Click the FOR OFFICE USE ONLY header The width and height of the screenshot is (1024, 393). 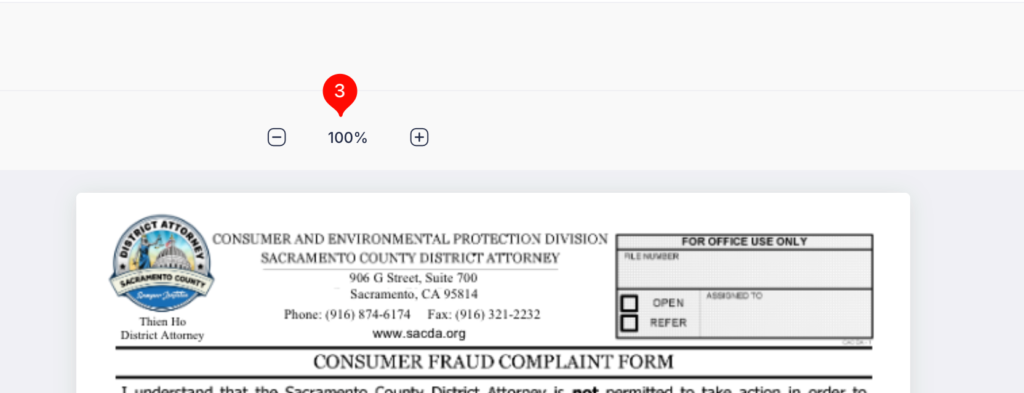coord(744,242)
